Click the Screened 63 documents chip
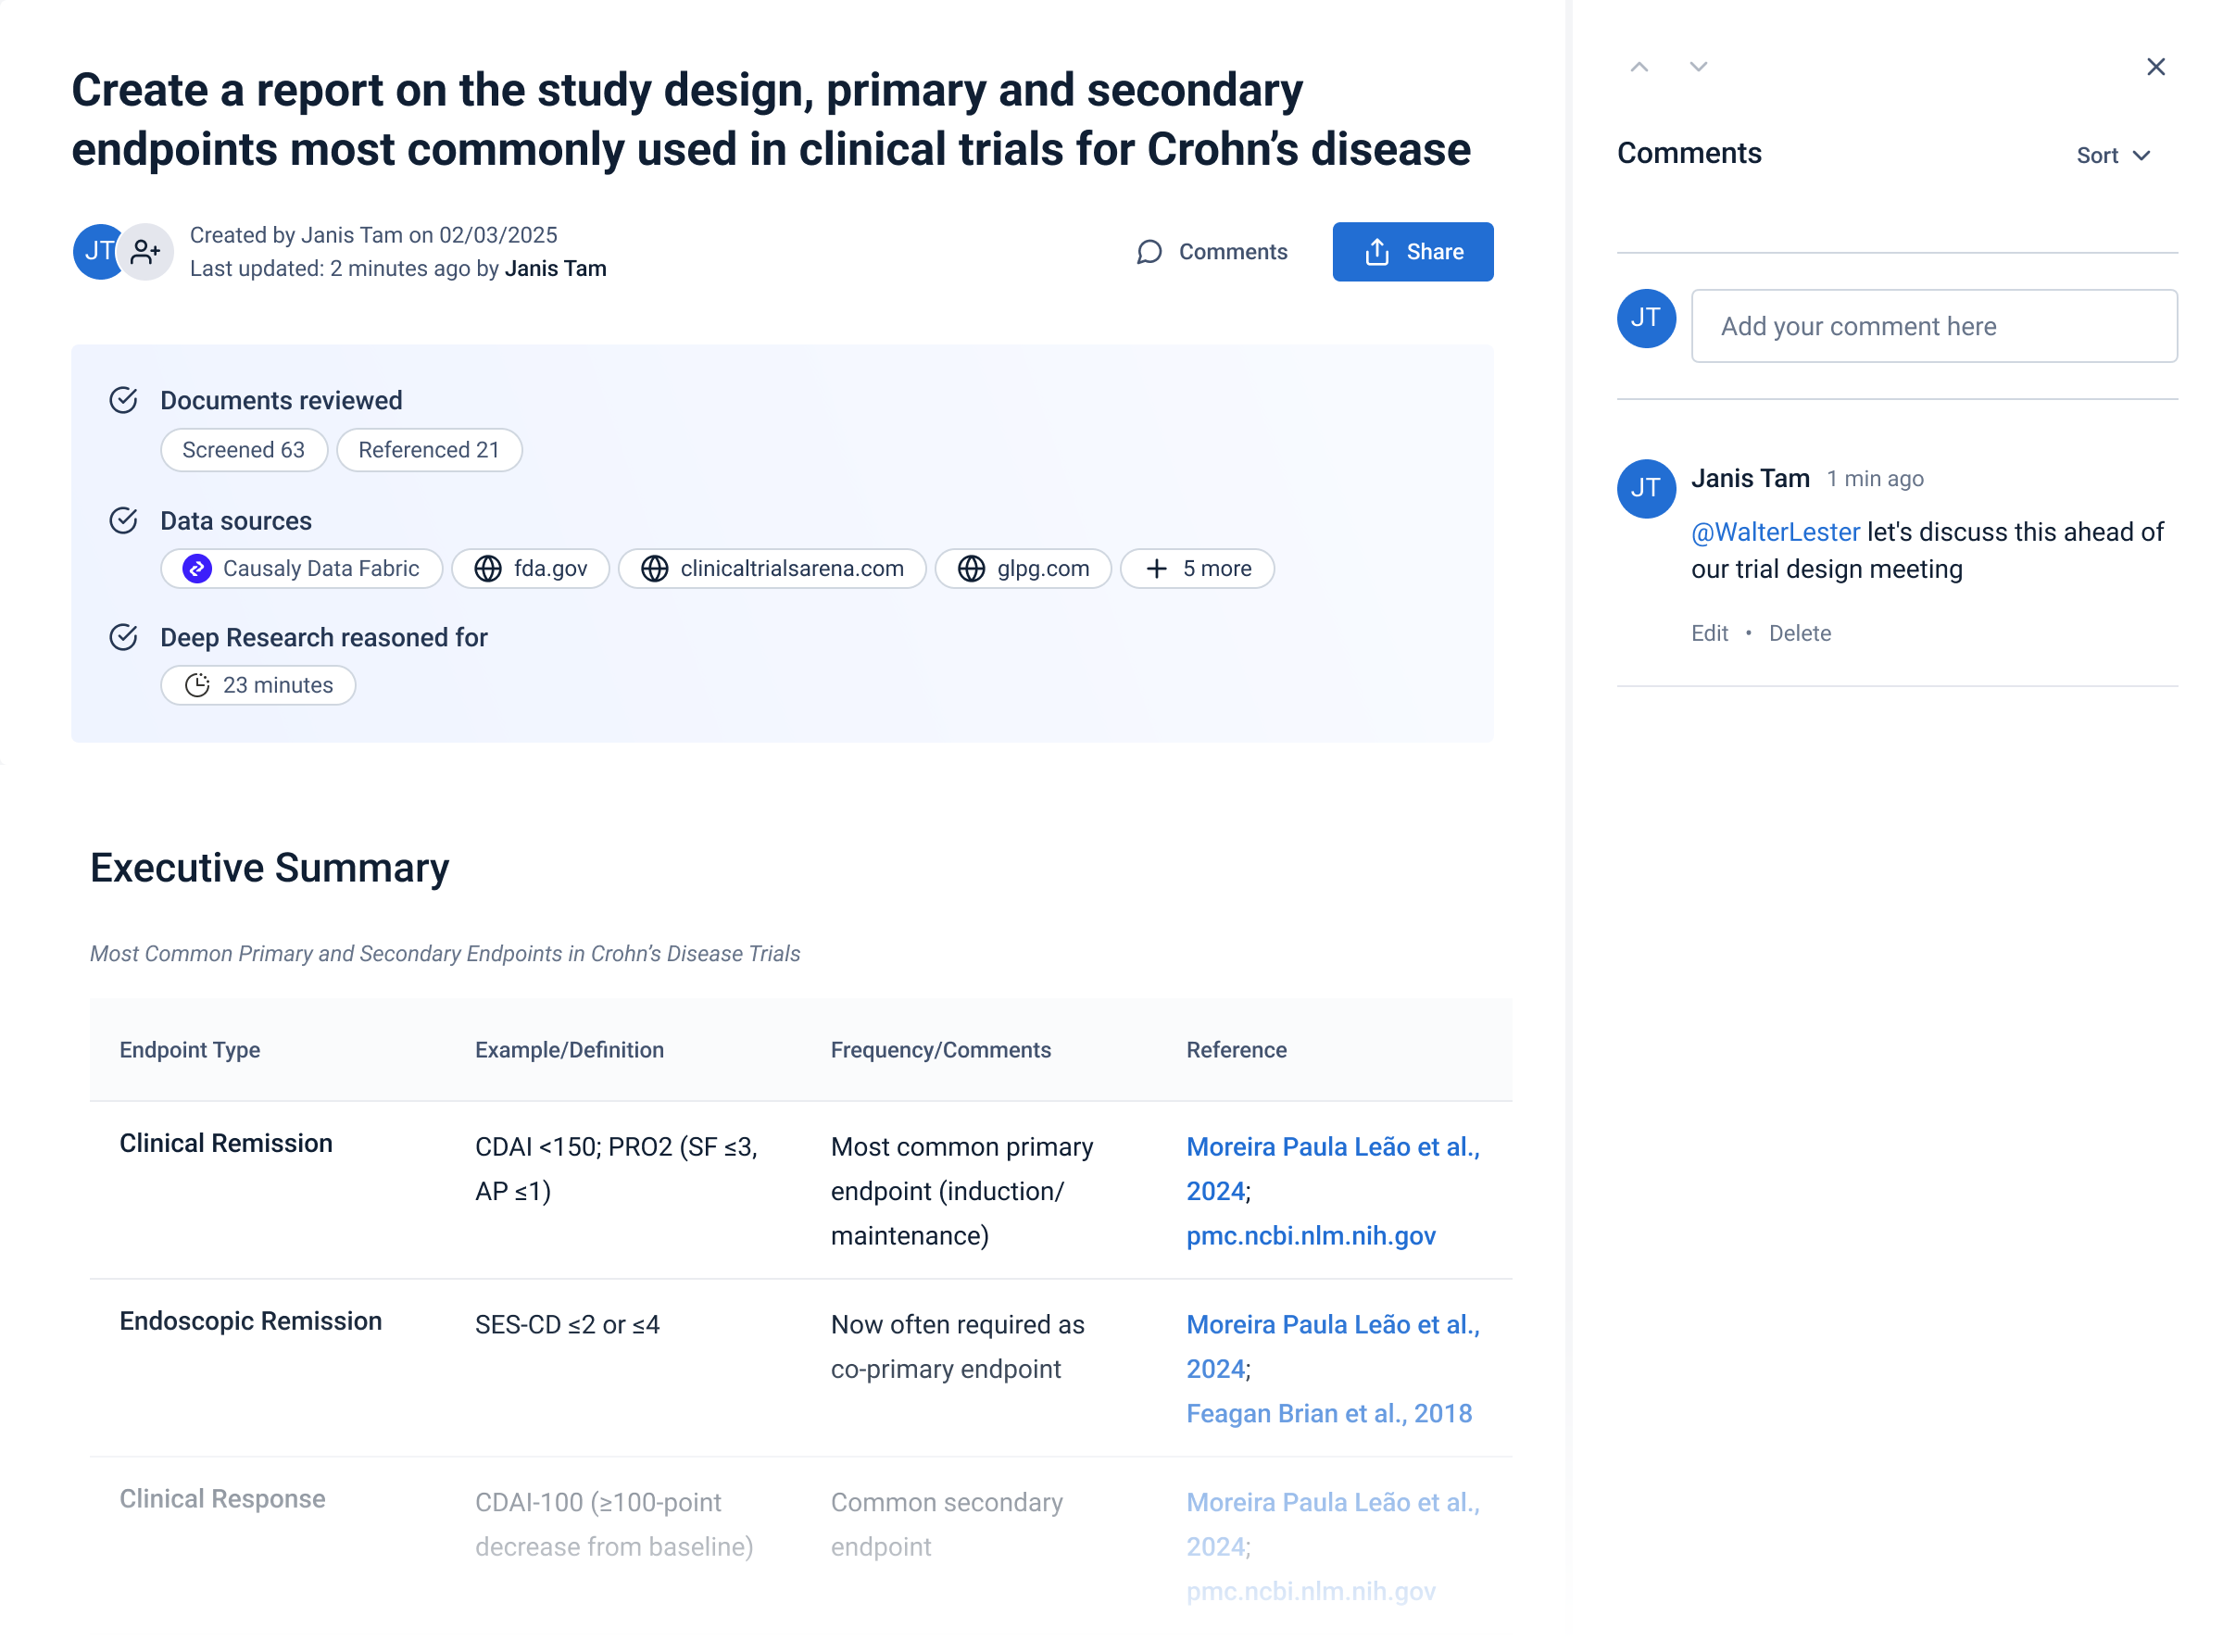The width and height of the screenshot is (2223, 1652). [243, 450]
